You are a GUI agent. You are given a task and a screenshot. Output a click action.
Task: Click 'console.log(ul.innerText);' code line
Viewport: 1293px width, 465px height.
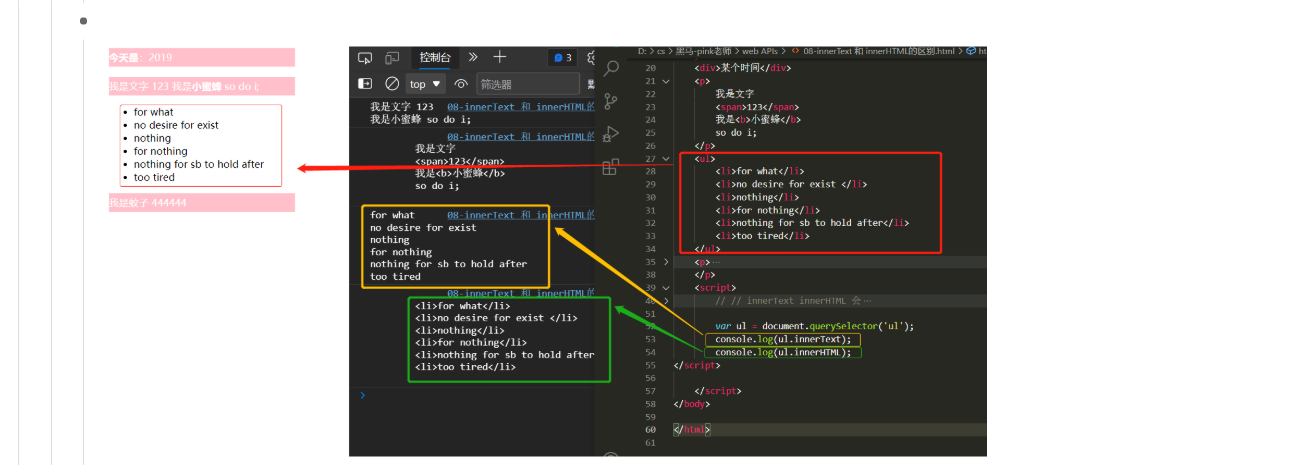coord(783,339)
